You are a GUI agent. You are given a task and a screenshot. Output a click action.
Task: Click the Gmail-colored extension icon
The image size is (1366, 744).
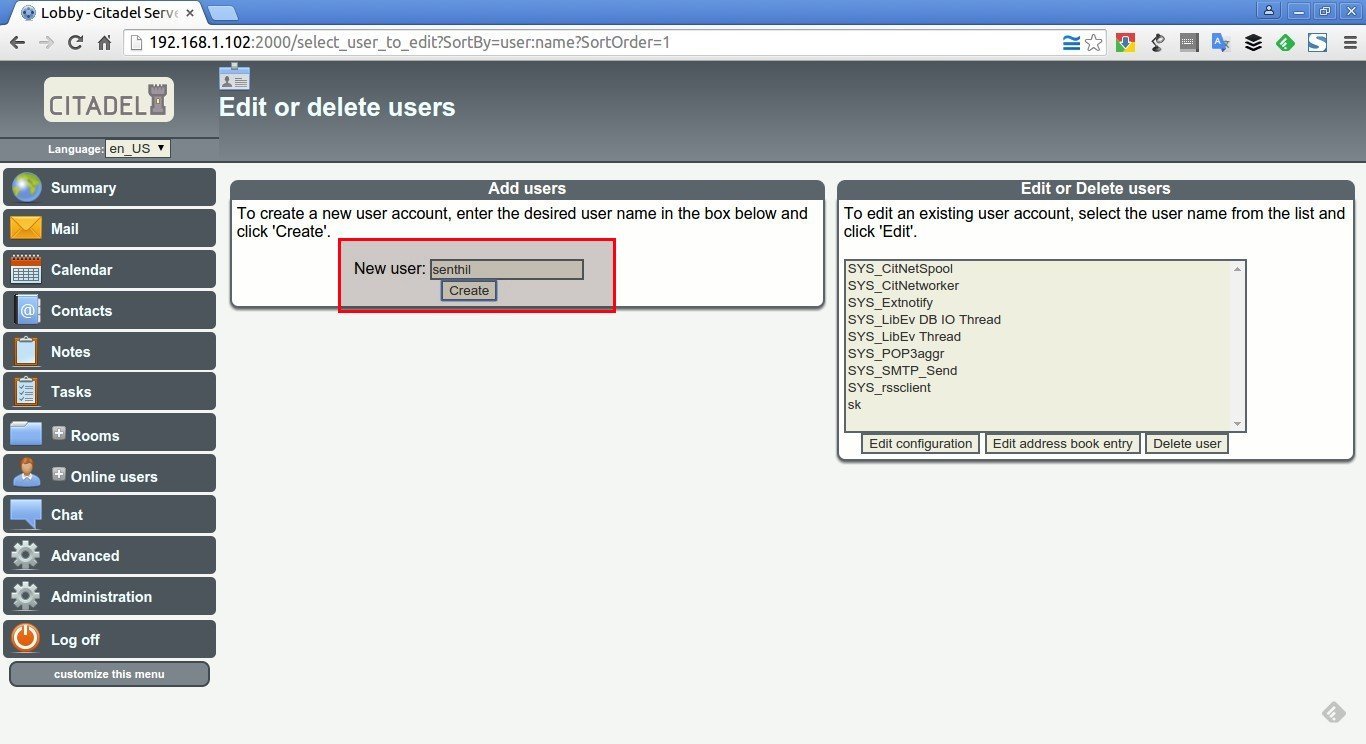point(1125,43)
